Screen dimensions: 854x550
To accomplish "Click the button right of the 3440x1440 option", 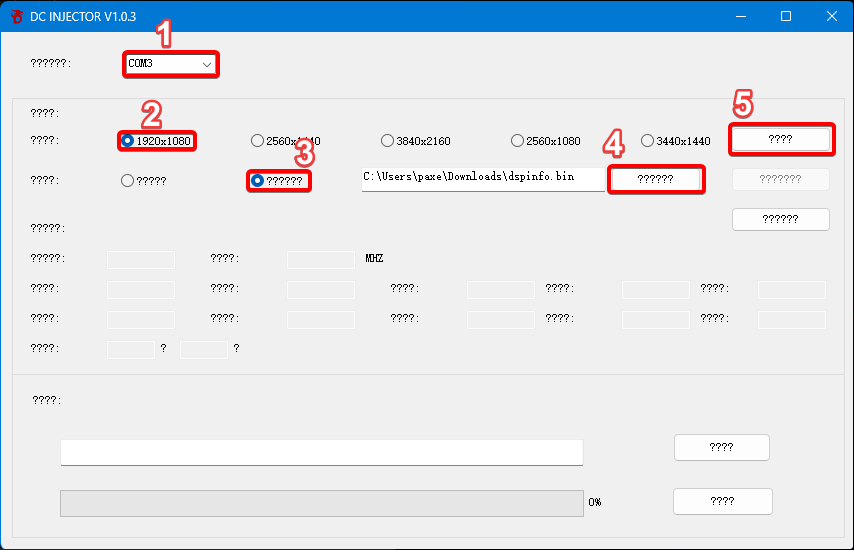I will 781,139.
